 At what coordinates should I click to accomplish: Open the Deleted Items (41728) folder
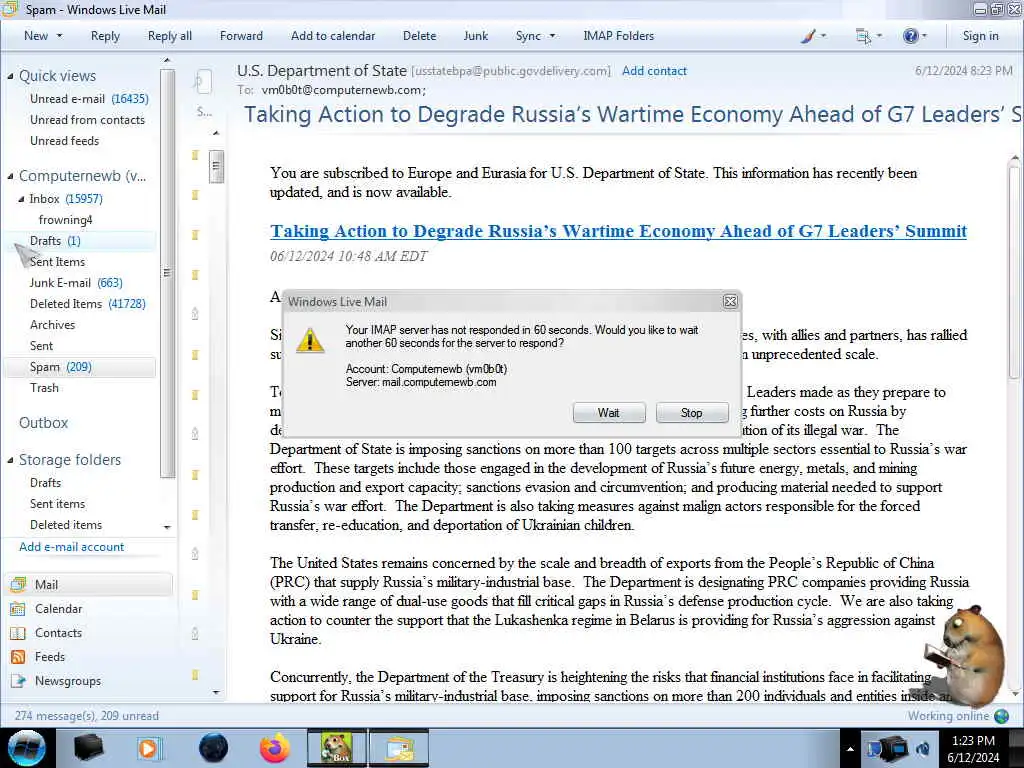(x=88, y=304)
